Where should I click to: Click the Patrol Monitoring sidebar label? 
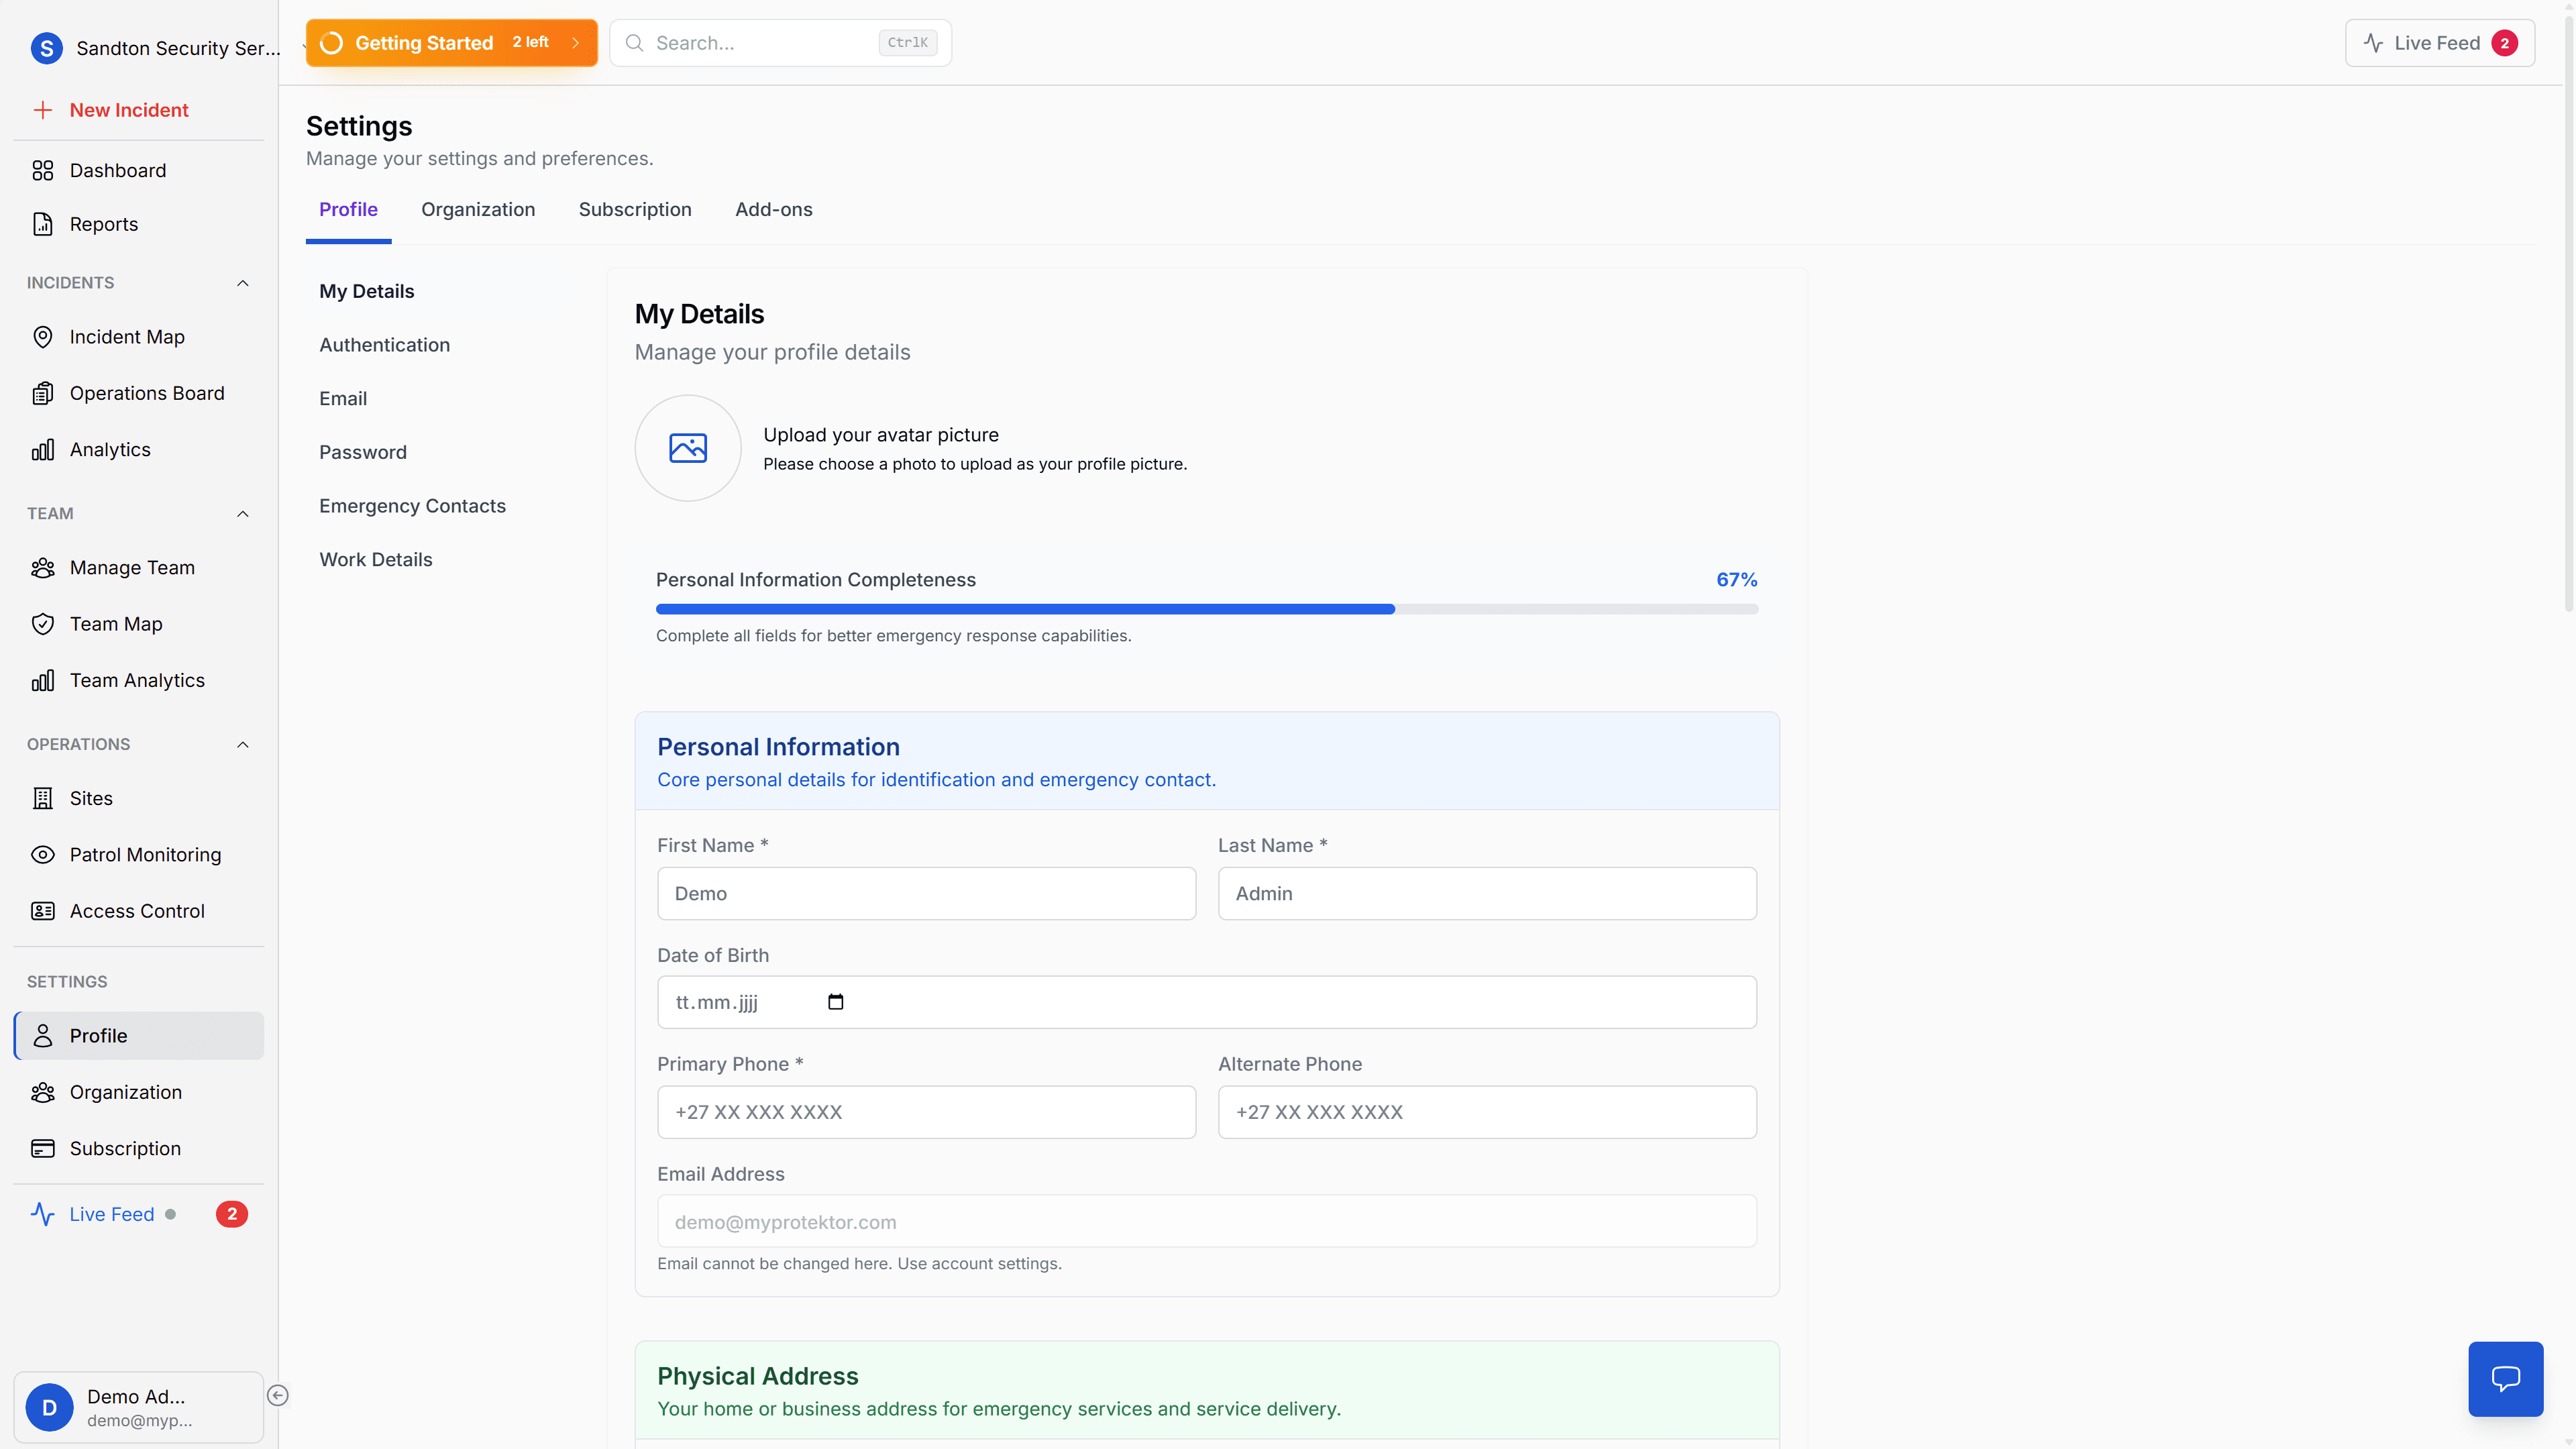[x=146, y=855]
